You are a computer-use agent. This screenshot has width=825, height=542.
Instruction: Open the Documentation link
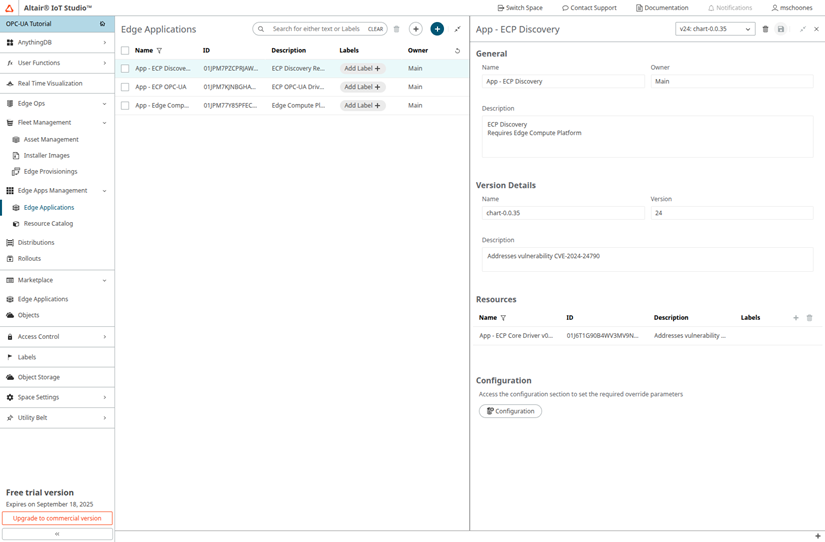662,8
